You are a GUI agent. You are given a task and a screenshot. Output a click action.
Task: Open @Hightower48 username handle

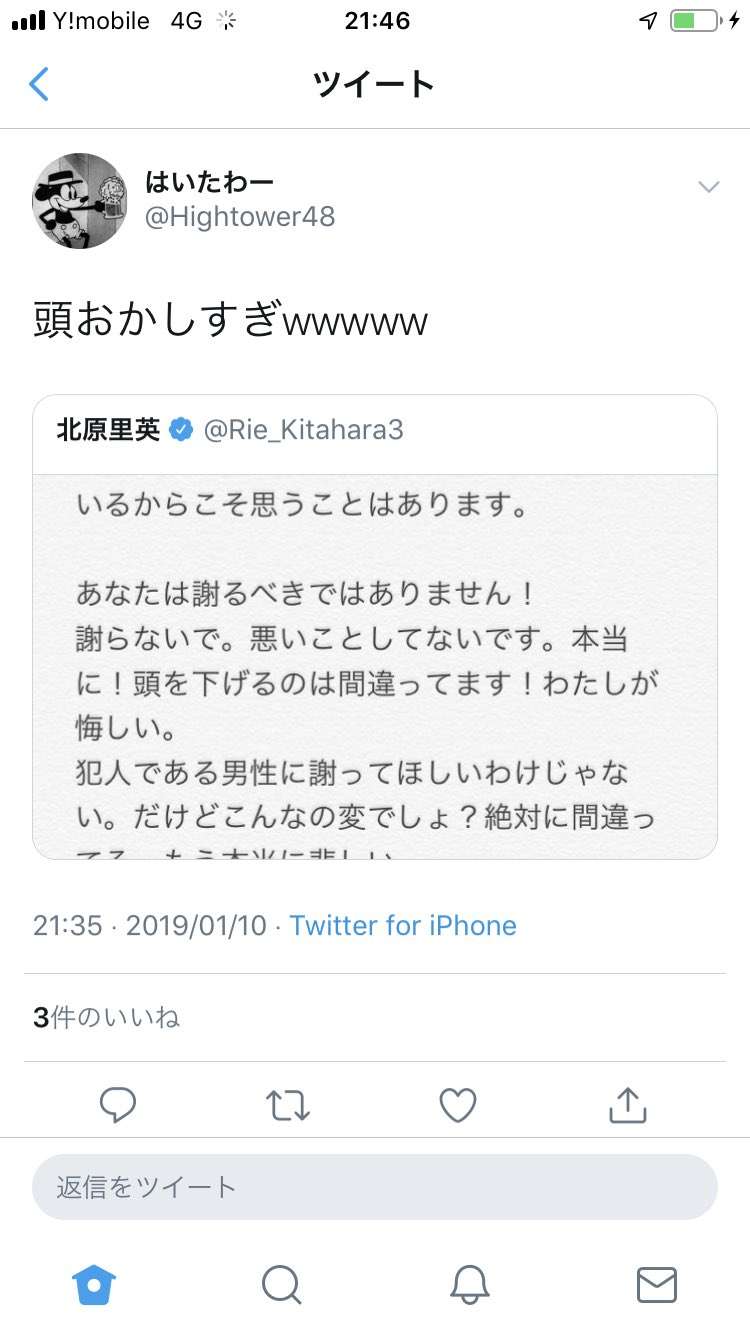[x=240, y=217]
